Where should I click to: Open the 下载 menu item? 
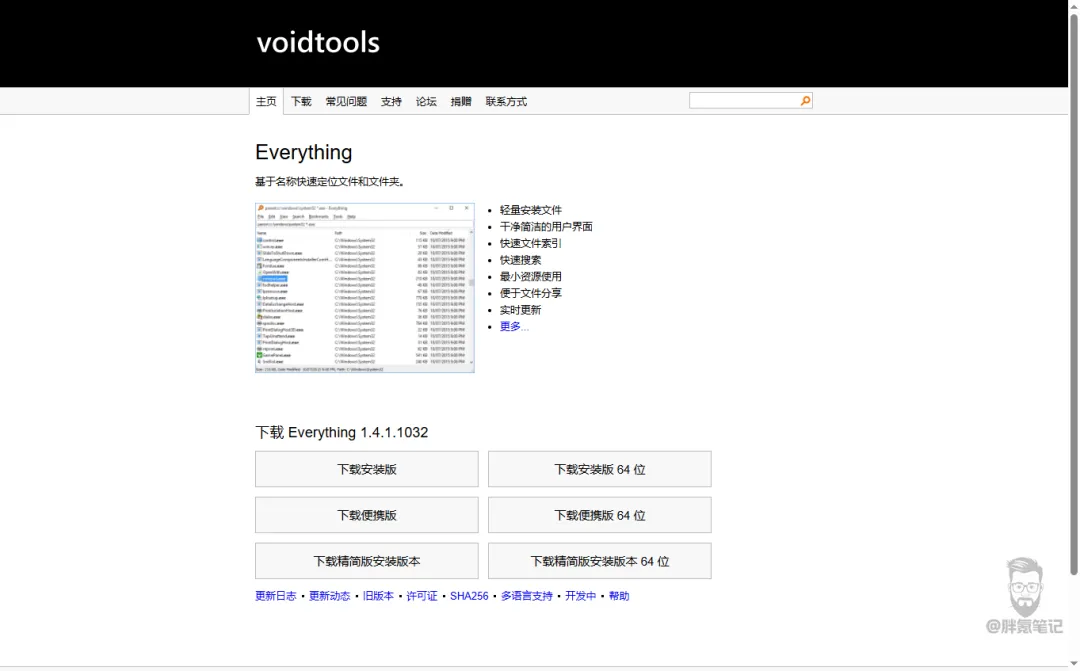(x=301, y=101)
